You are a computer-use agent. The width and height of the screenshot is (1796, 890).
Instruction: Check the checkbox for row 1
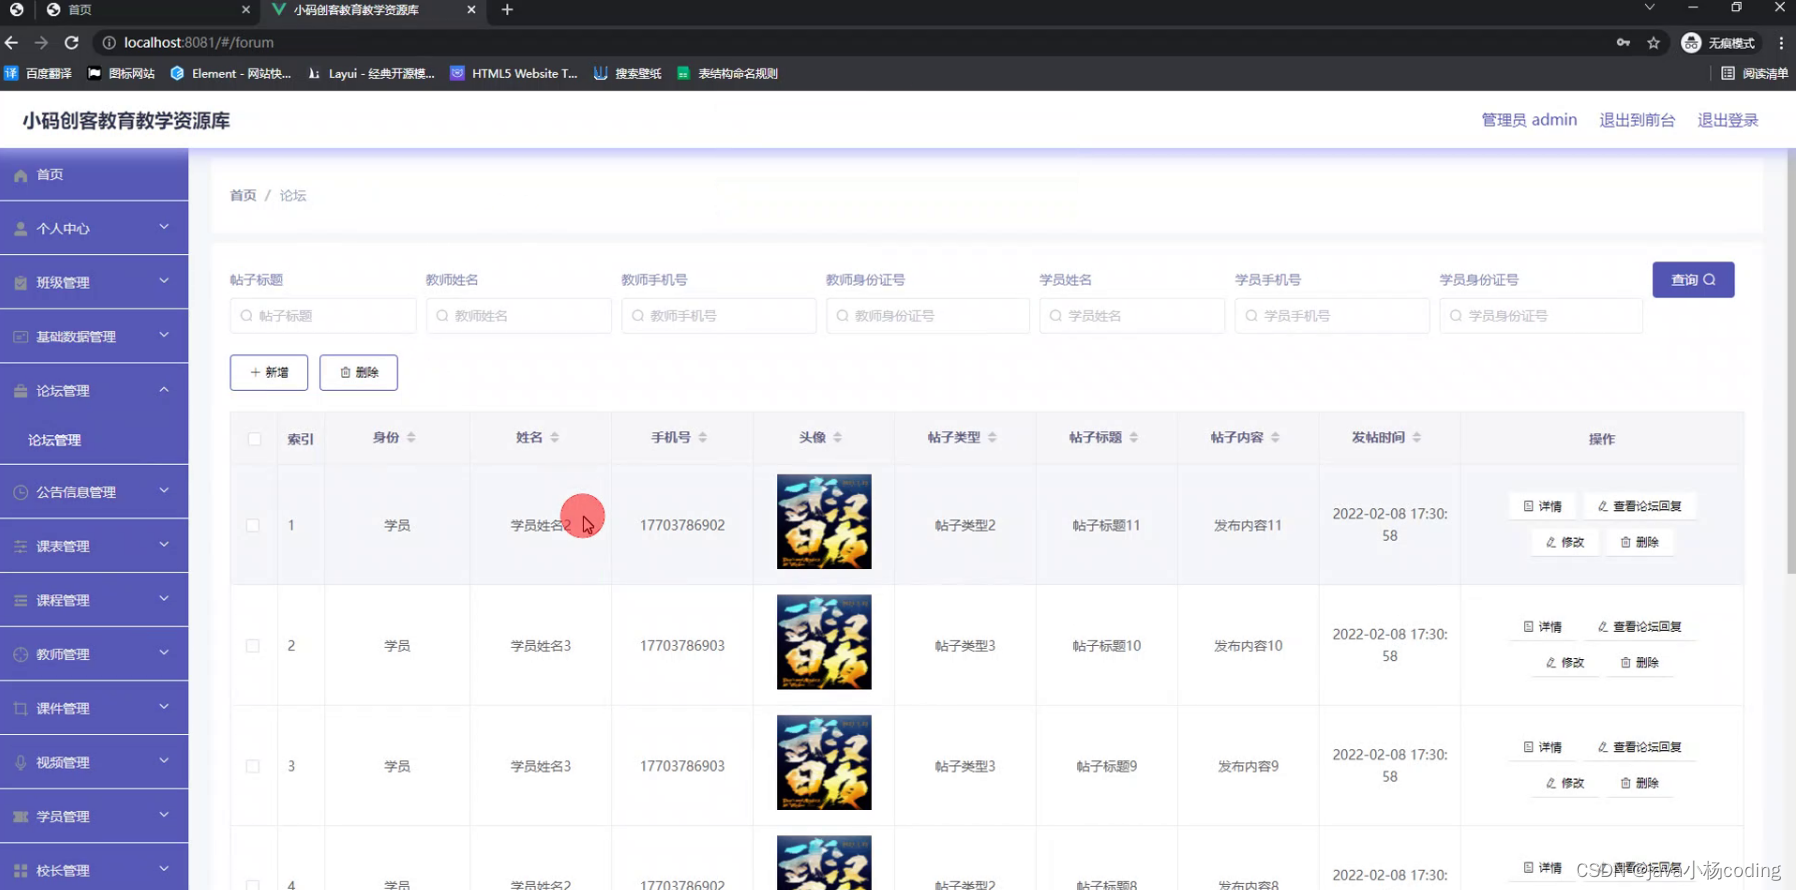[x=253, y=525]
